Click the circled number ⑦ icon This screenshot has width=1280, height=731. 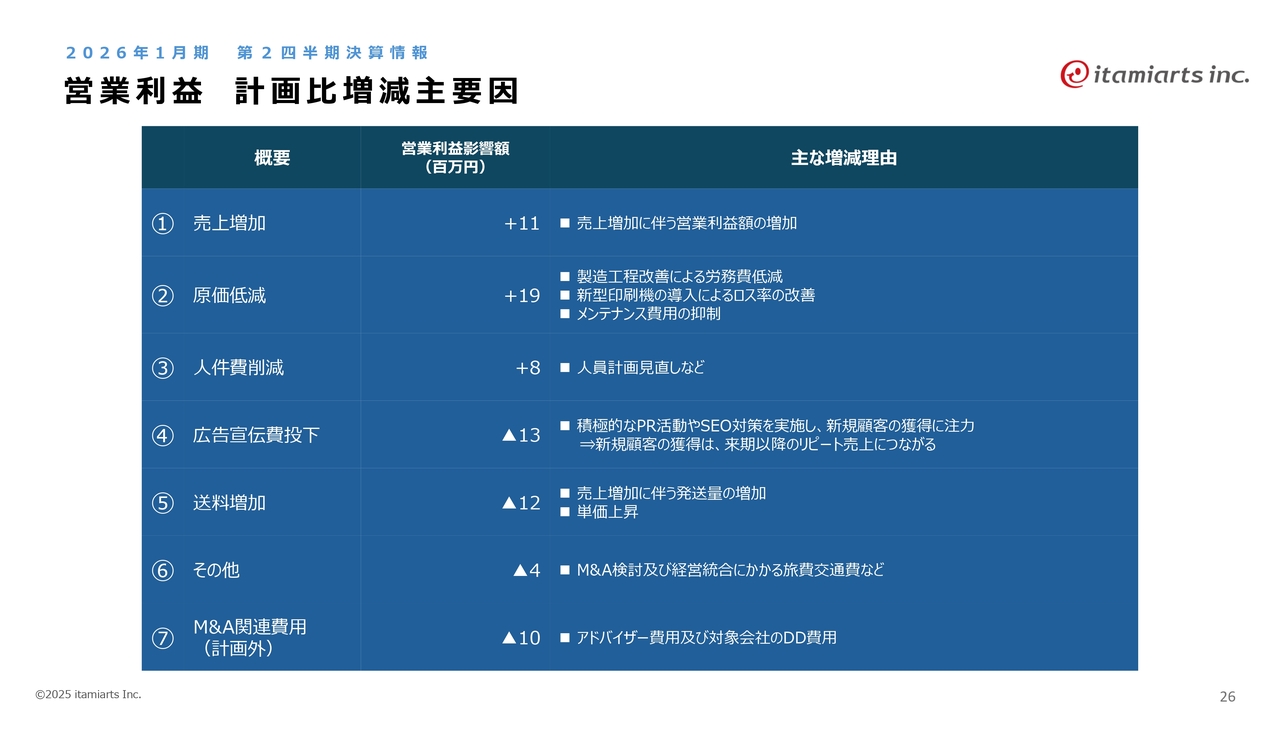coord(162,638)
